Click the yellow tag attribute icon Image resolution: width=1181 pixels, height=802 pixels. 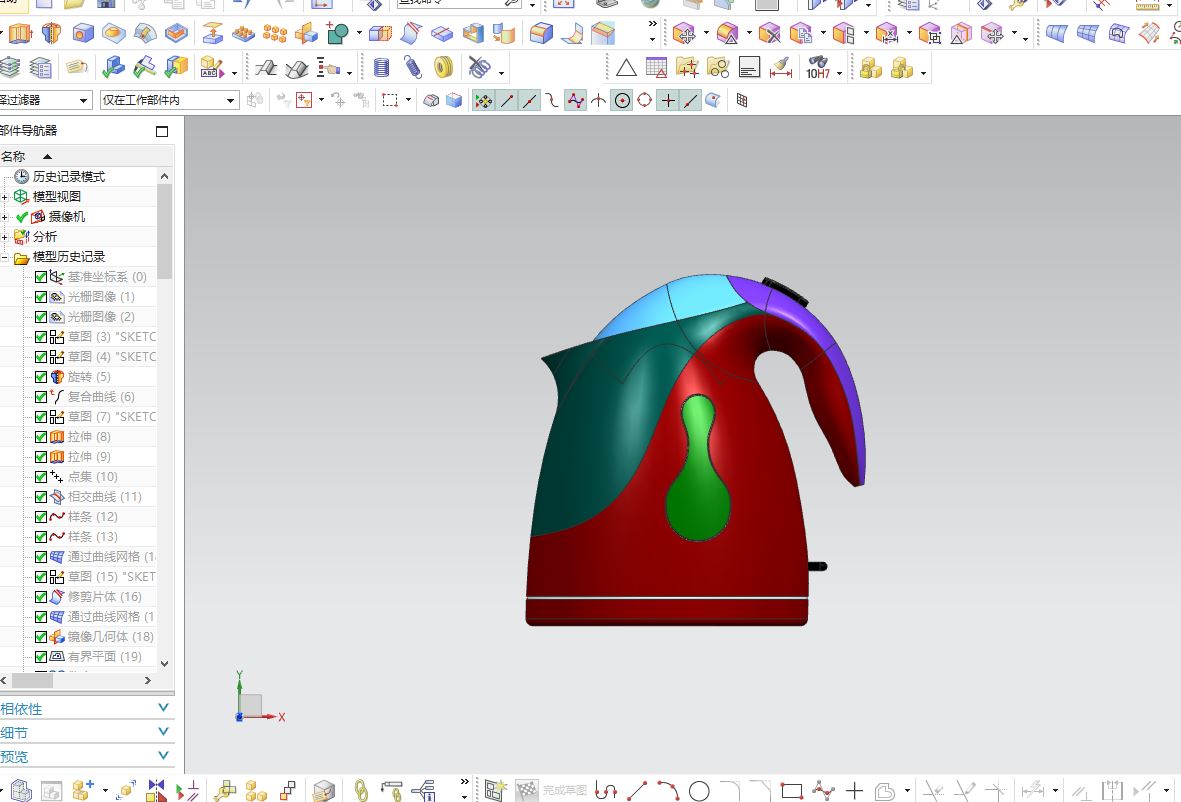pos(76,69)
